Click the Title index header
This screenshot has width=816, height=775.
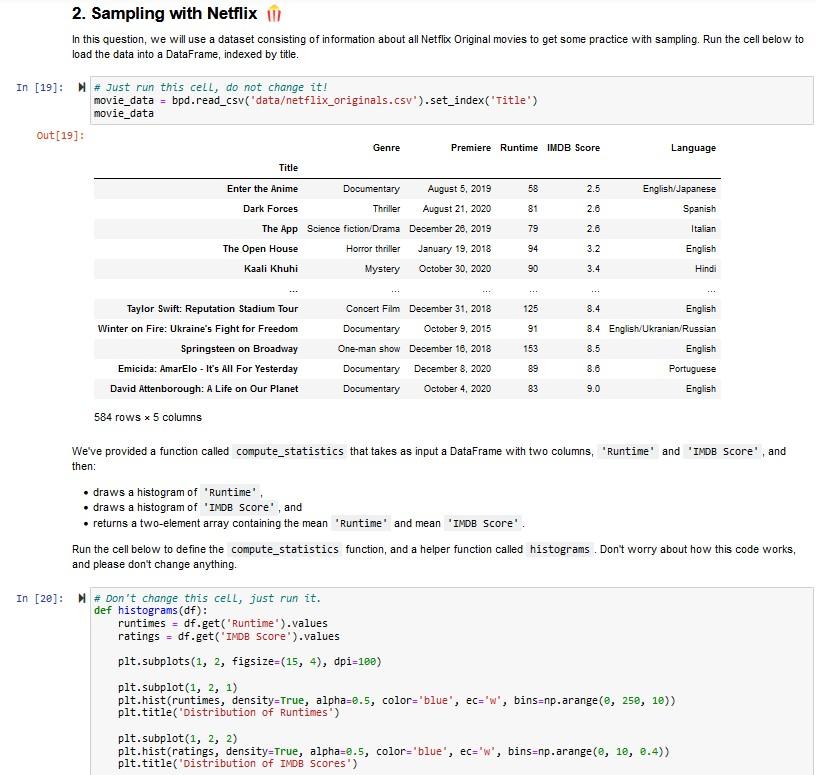tap(288, 168)
